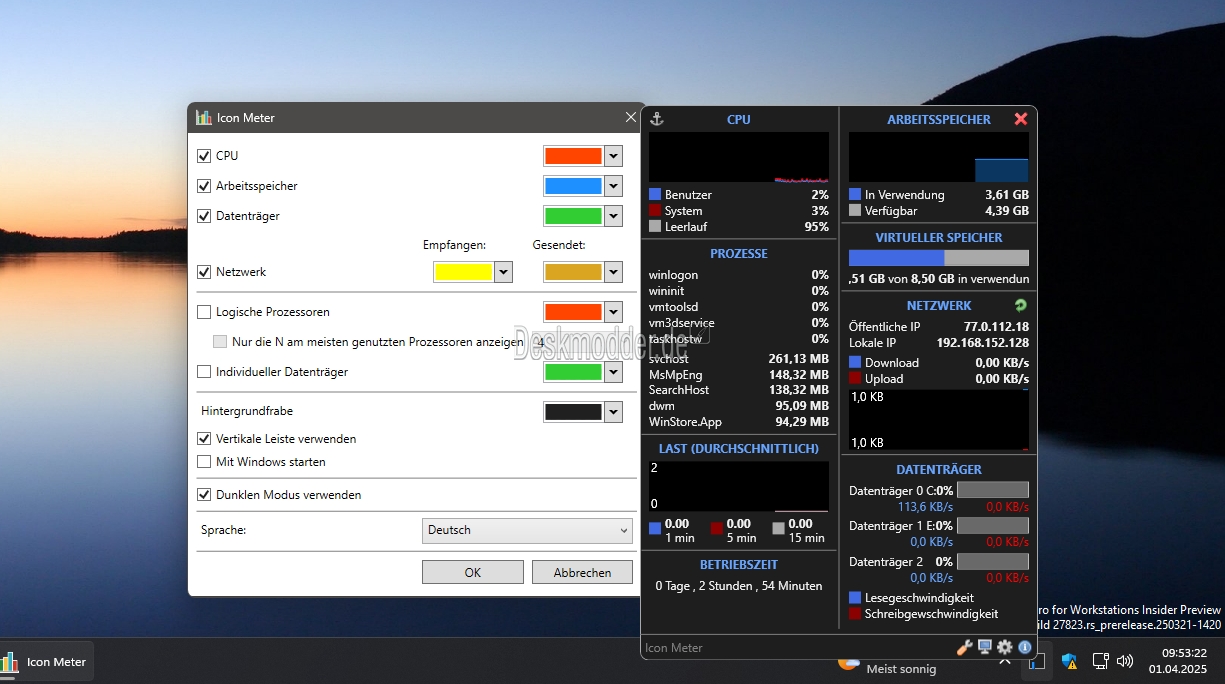The width and height of the screenshot is (1225, 684).
Task: Refresh network info with green arrow icon
Action: tap(1020, 306)
